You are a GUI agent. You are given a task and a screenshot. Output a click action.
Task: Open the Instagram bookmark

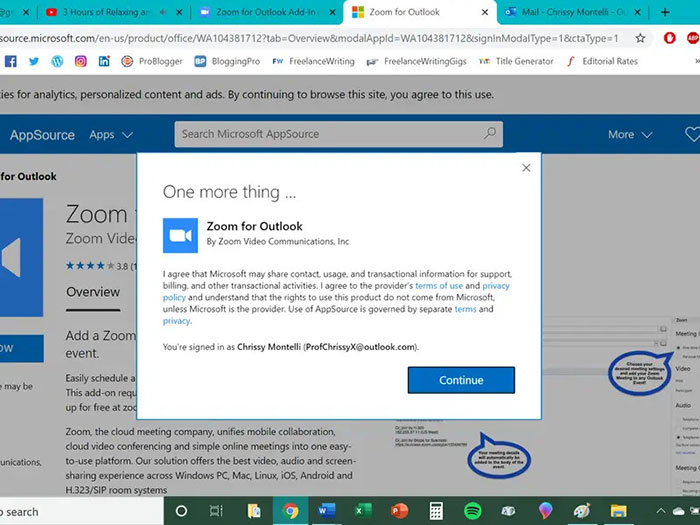click(x=80, y=61)
